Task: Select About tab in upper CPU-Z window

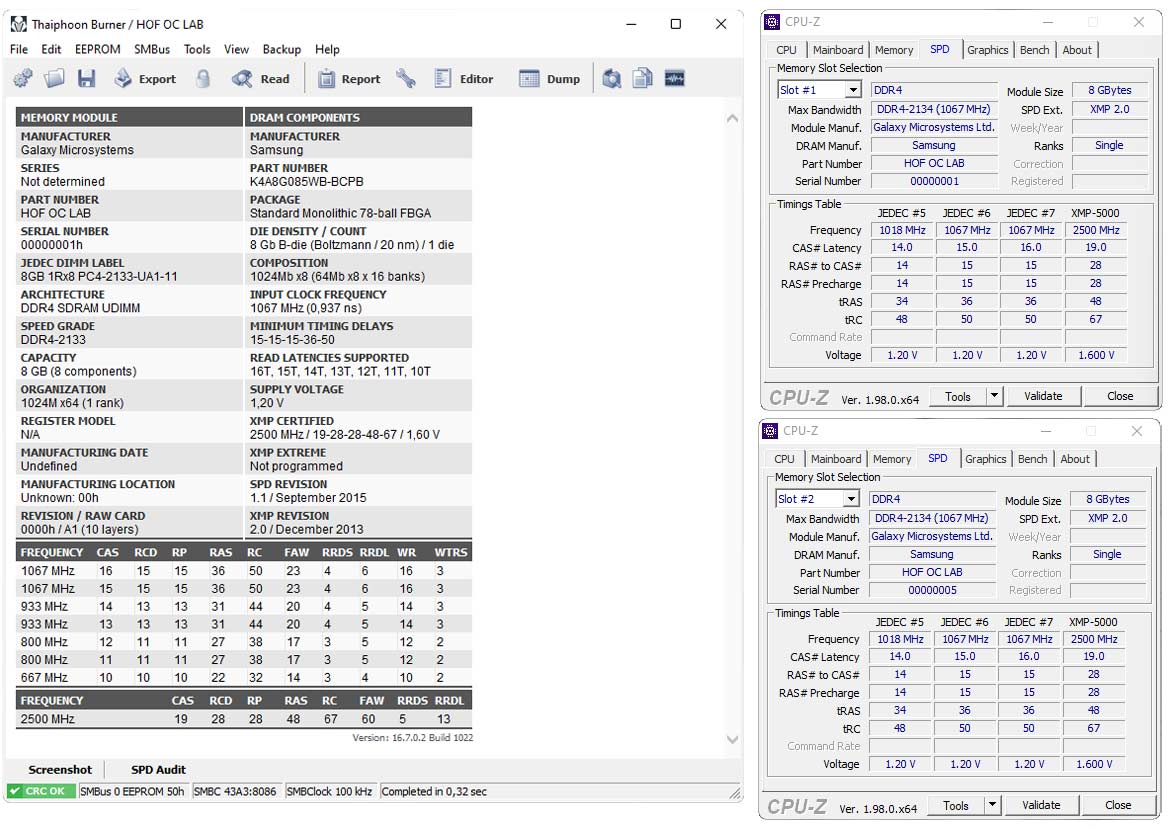Action: coord(1077,50)
